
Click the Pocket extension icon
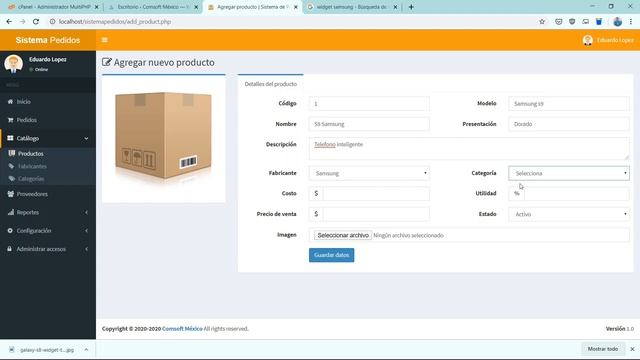pyautogui.click(x=559, y=22)
